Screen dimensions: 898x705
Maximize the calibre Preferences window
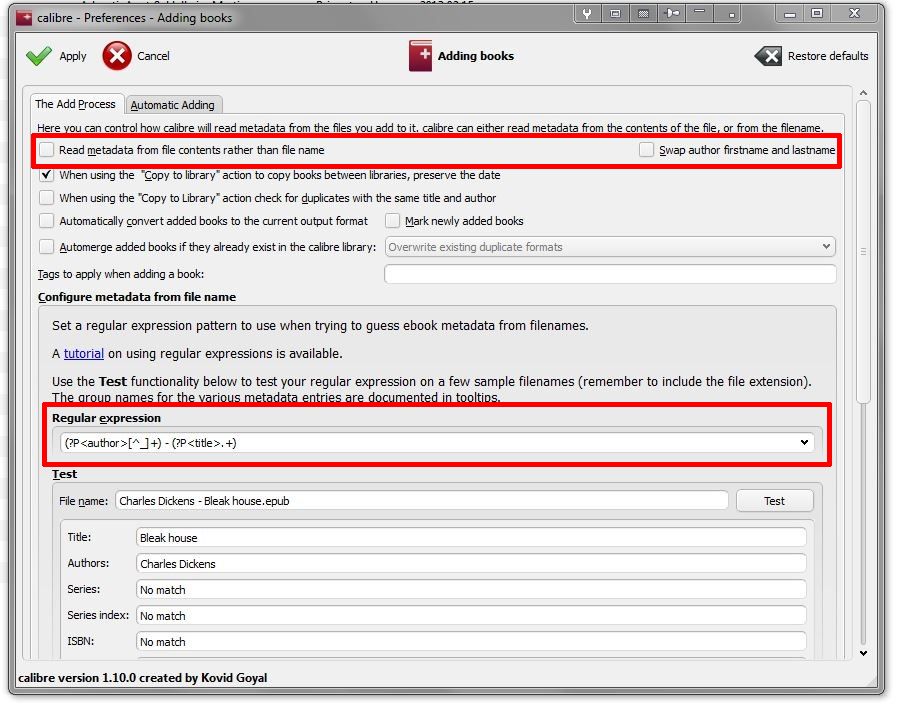[817, 13]
